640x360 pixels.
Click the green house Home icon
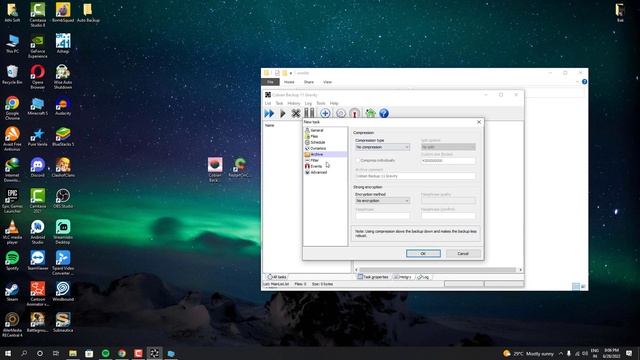tap(370, 113)
